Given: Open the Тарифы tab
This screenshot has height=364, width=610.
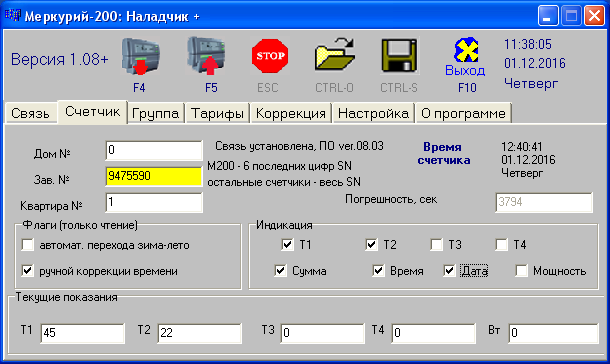Looking at the screenshot, I should [x=217, y=114].
